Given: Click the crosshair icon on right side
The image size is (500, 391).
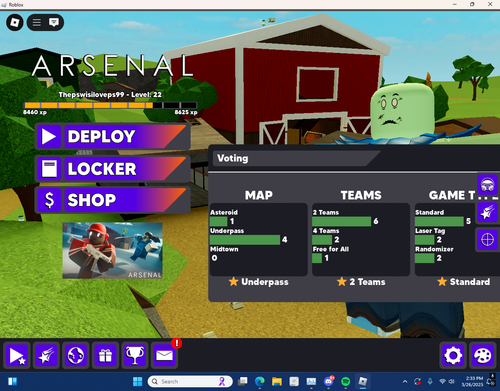Looking at the screenshot, I should (487, 239).
